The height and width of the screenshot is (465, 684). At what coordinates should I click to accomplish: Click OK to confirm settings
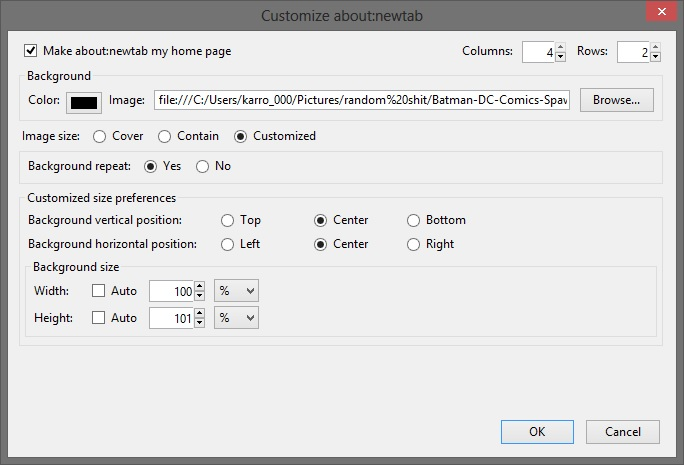[x=537, y=432]
